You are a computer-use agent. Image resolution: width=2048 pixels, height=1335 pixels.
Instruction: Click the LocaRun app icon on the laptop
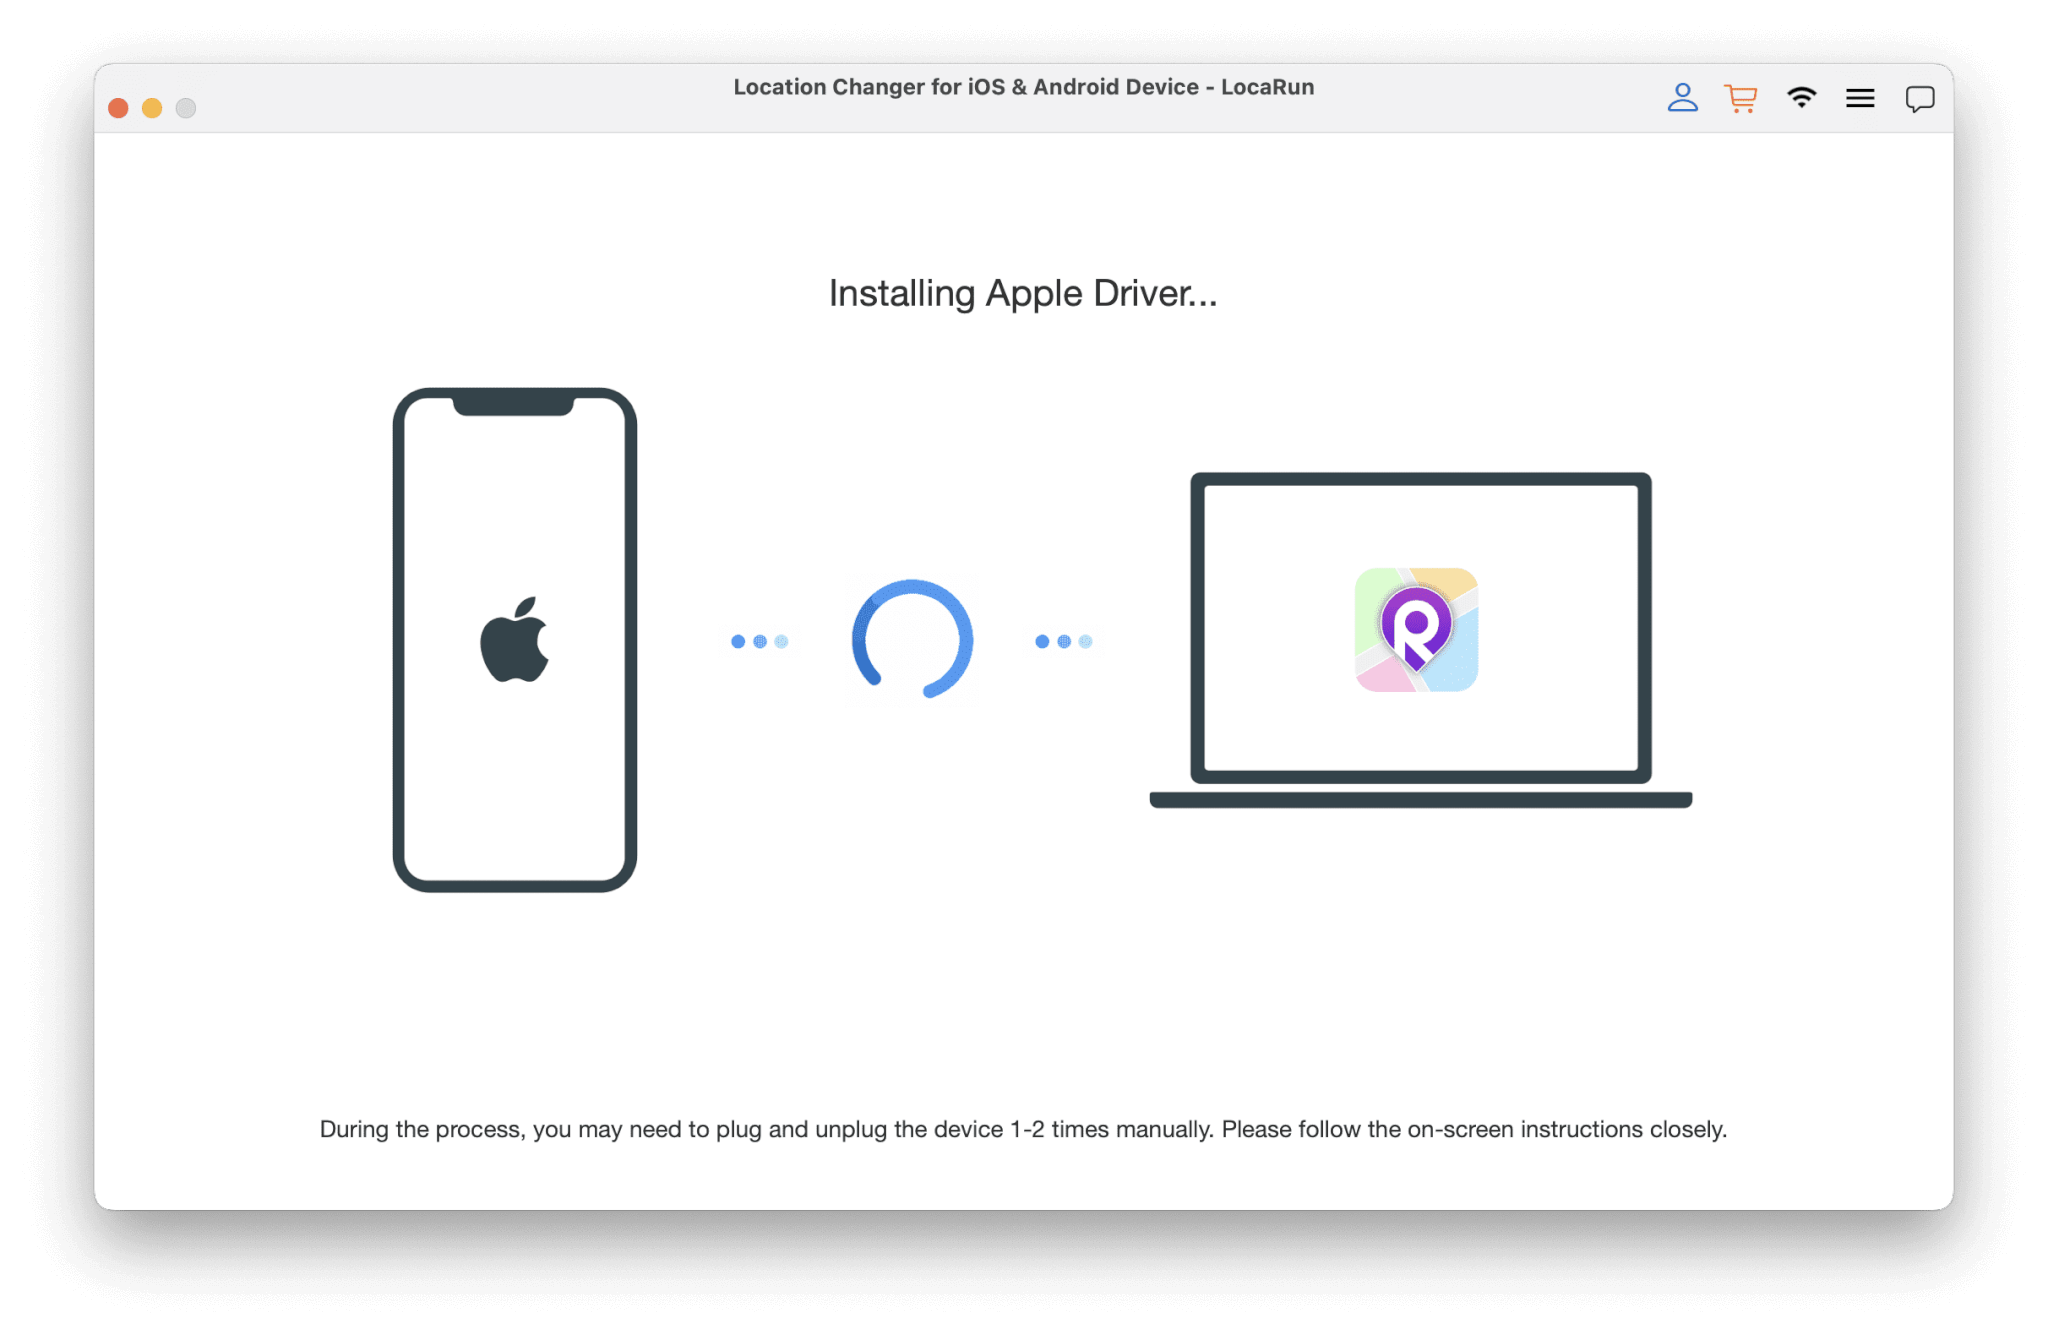tap(1416, 630)
